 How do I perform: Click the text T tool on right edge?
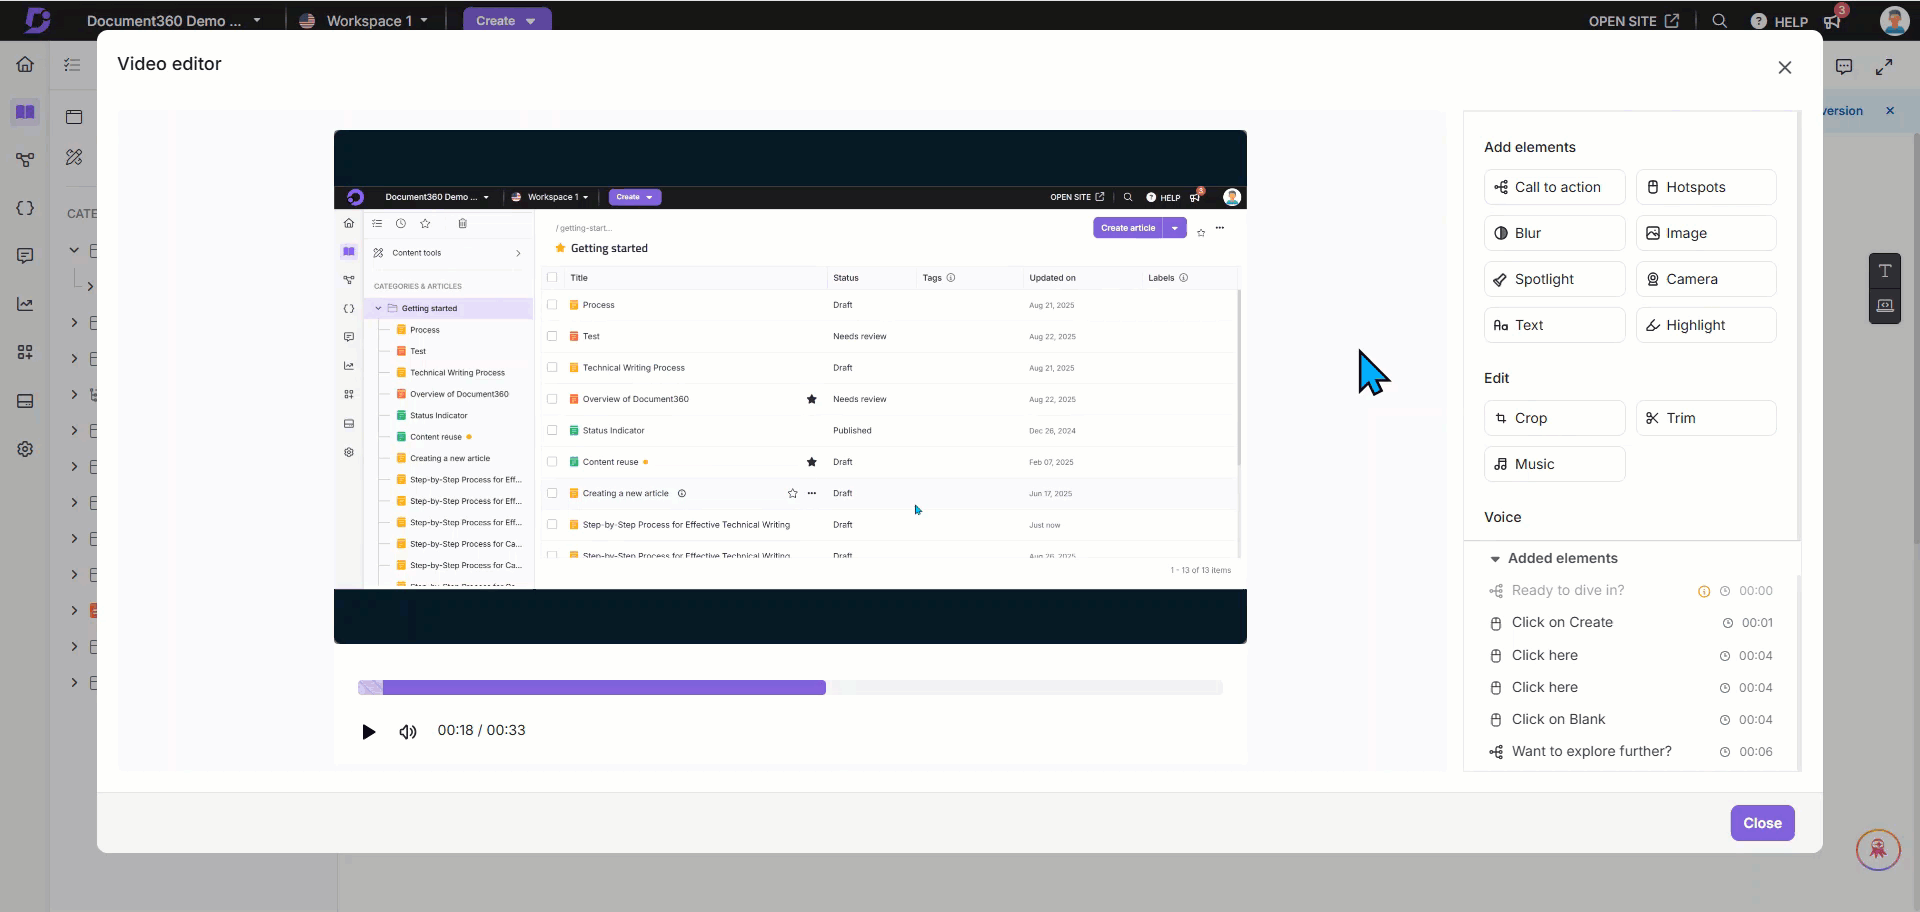1885,271
